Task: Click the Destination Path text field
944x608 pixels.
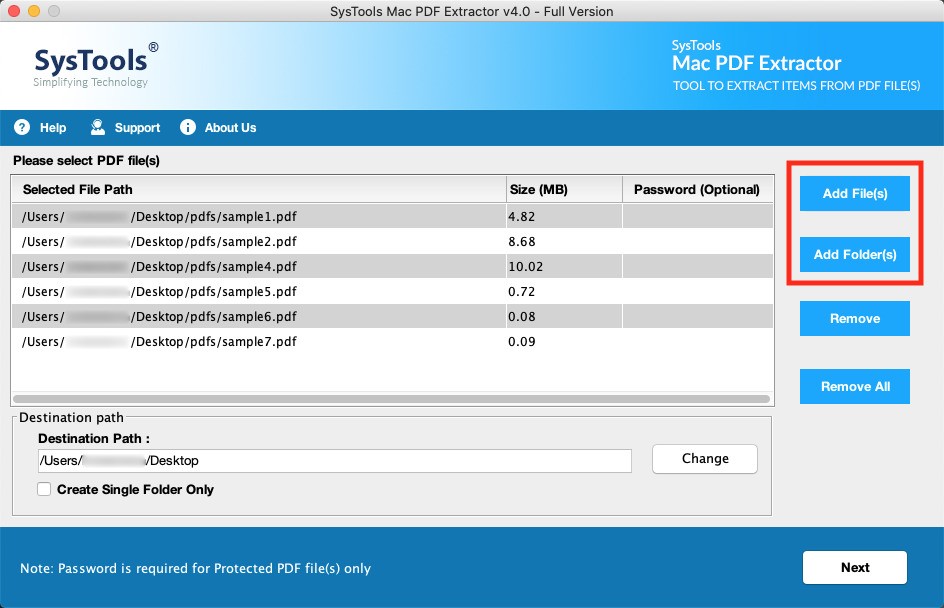Action: pyautogui.click(x=335, y=461)
